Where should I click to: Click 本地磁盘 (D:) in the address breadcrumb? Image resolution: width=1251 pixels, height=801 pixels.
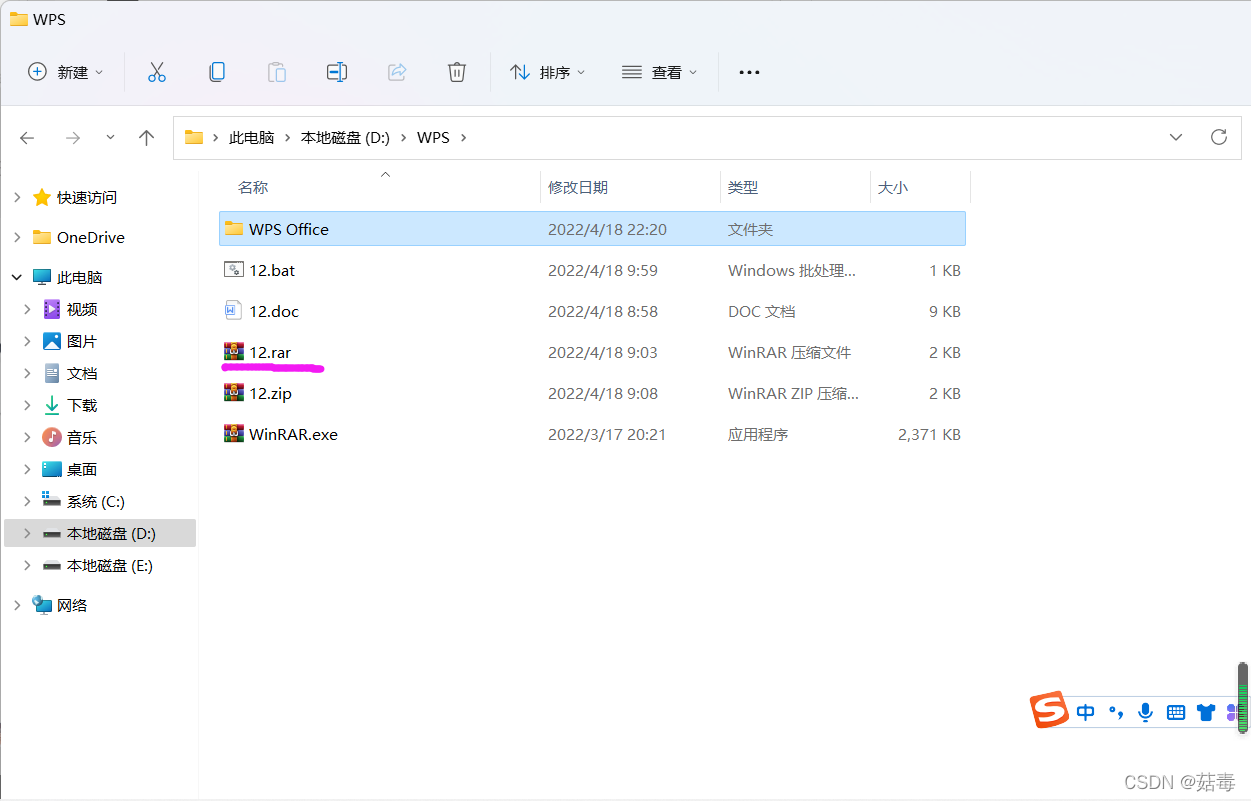(345, 137)
